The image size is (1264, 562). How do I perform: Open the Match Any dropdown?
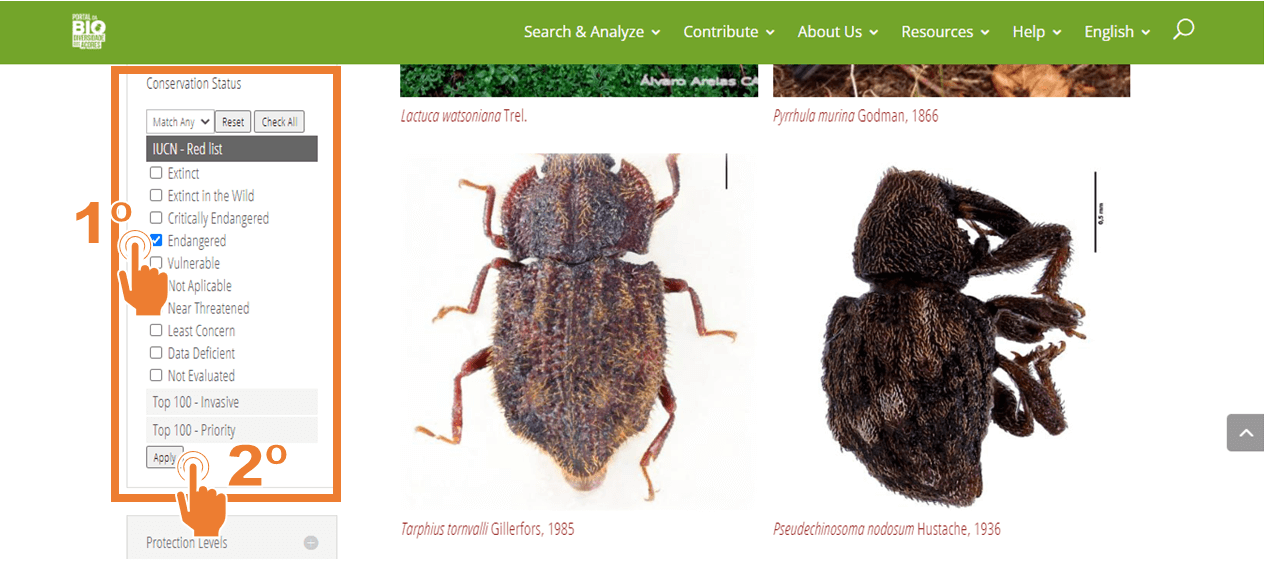click(180, 122)
